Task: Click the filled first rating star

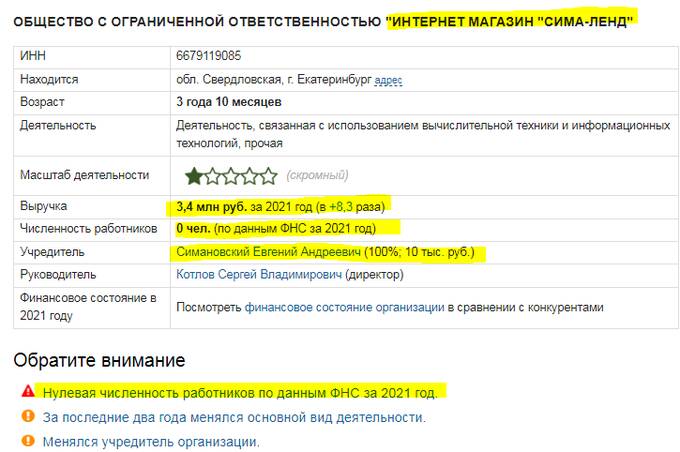Action: [x=193, y=176]
